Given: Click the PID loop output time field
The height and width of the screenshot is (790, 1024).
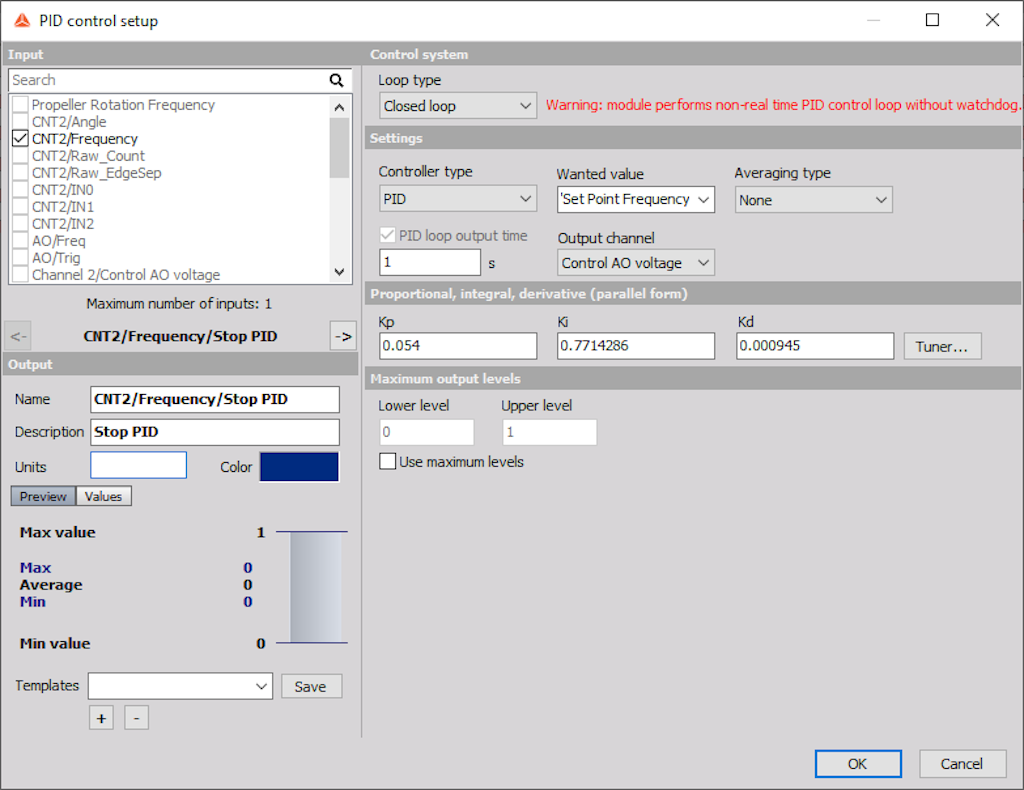Looking at the screenshot, I should click(430, 262).
